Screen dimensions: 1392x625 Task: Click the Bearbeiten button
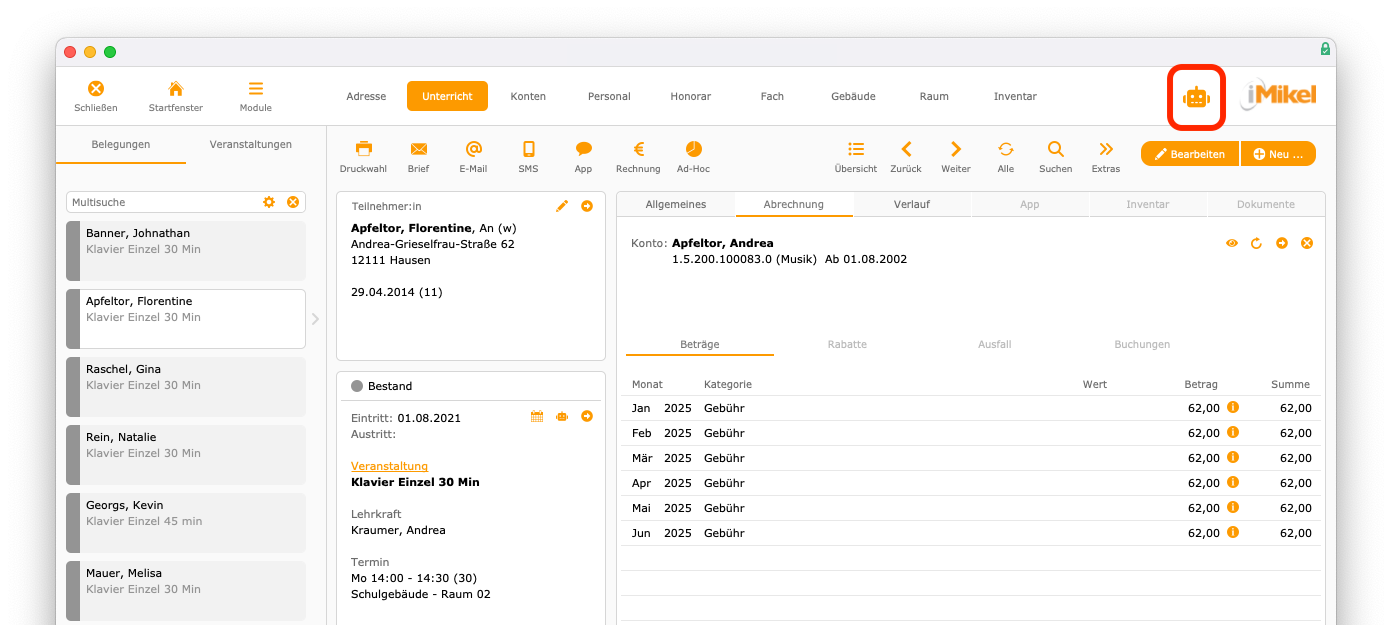pyautogui.click(x=1190, y=154)
